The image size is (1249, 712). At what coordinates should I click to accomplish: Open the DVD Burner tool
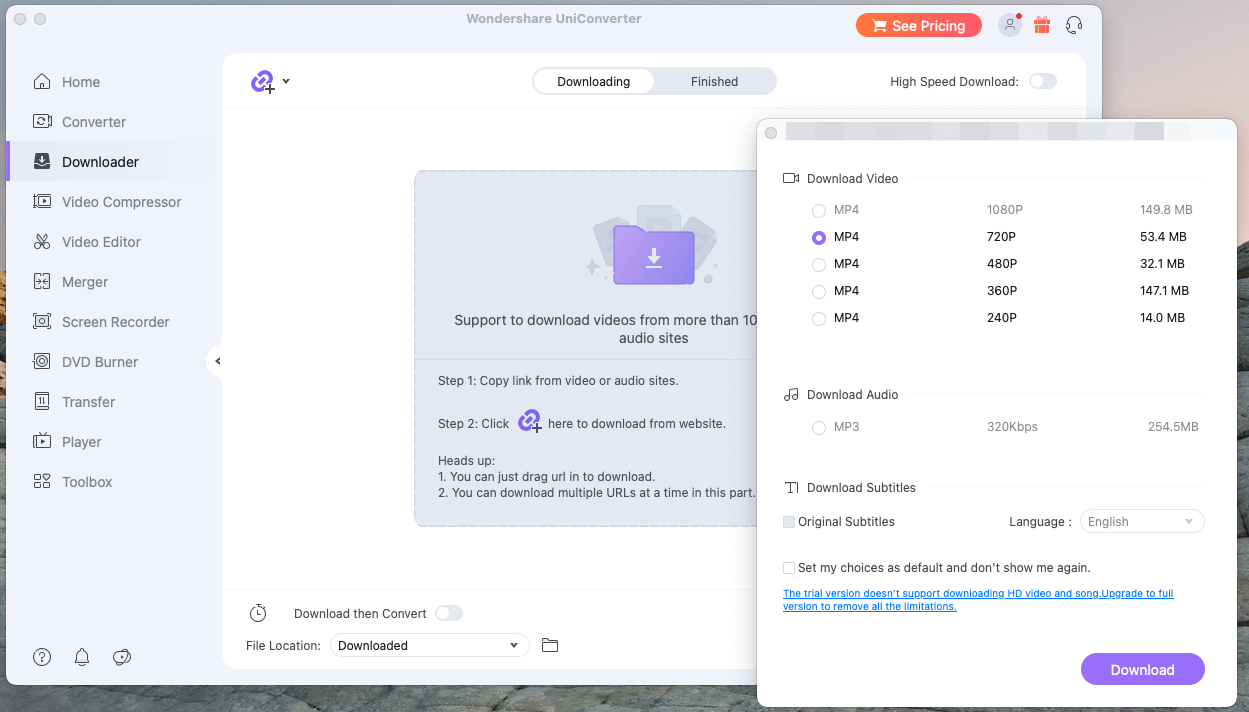point(85,362)
